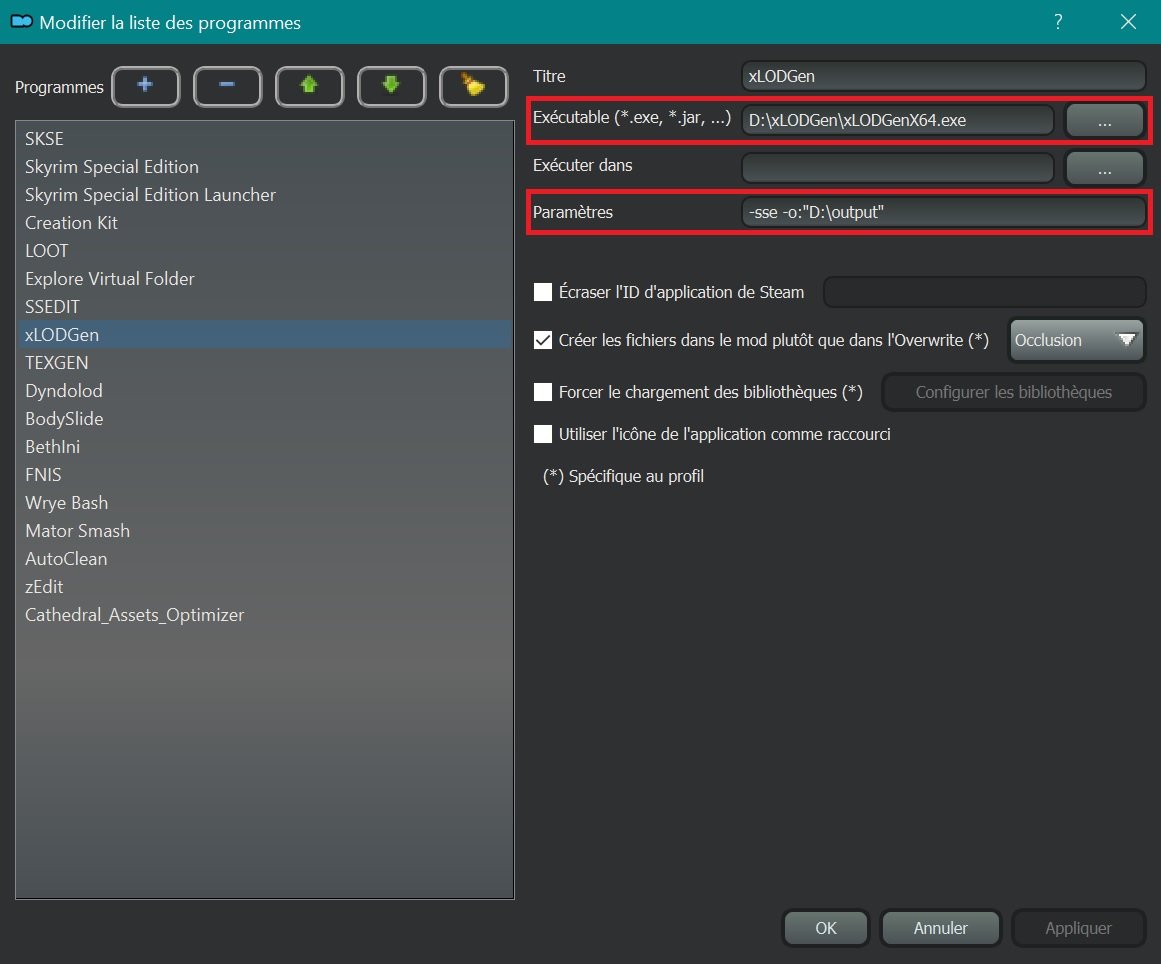This screenshot has height=964, width=1161.
Task: Toggle 'Forcer le chargement des bibliothèques' checkbox
Action: (x=543, y=392)
